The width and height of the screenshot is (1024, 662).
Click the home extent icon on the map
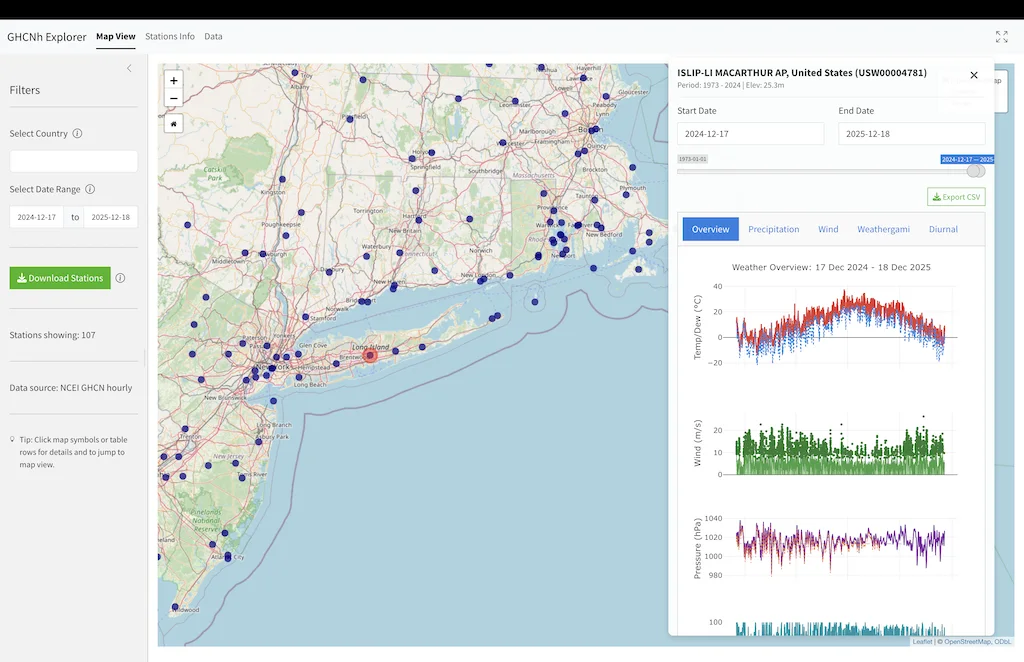173,123
